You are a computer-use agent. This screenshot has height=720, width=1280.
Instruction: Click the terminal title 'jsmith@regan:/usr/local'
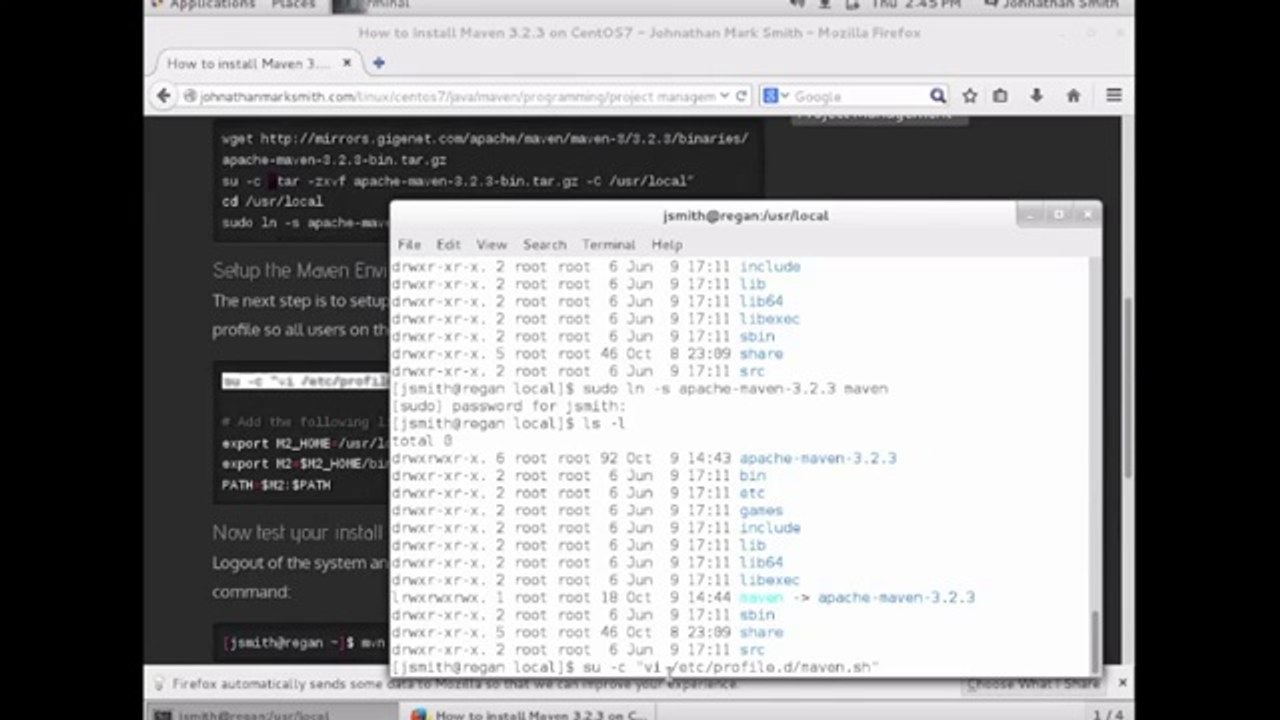click(745, 215)
